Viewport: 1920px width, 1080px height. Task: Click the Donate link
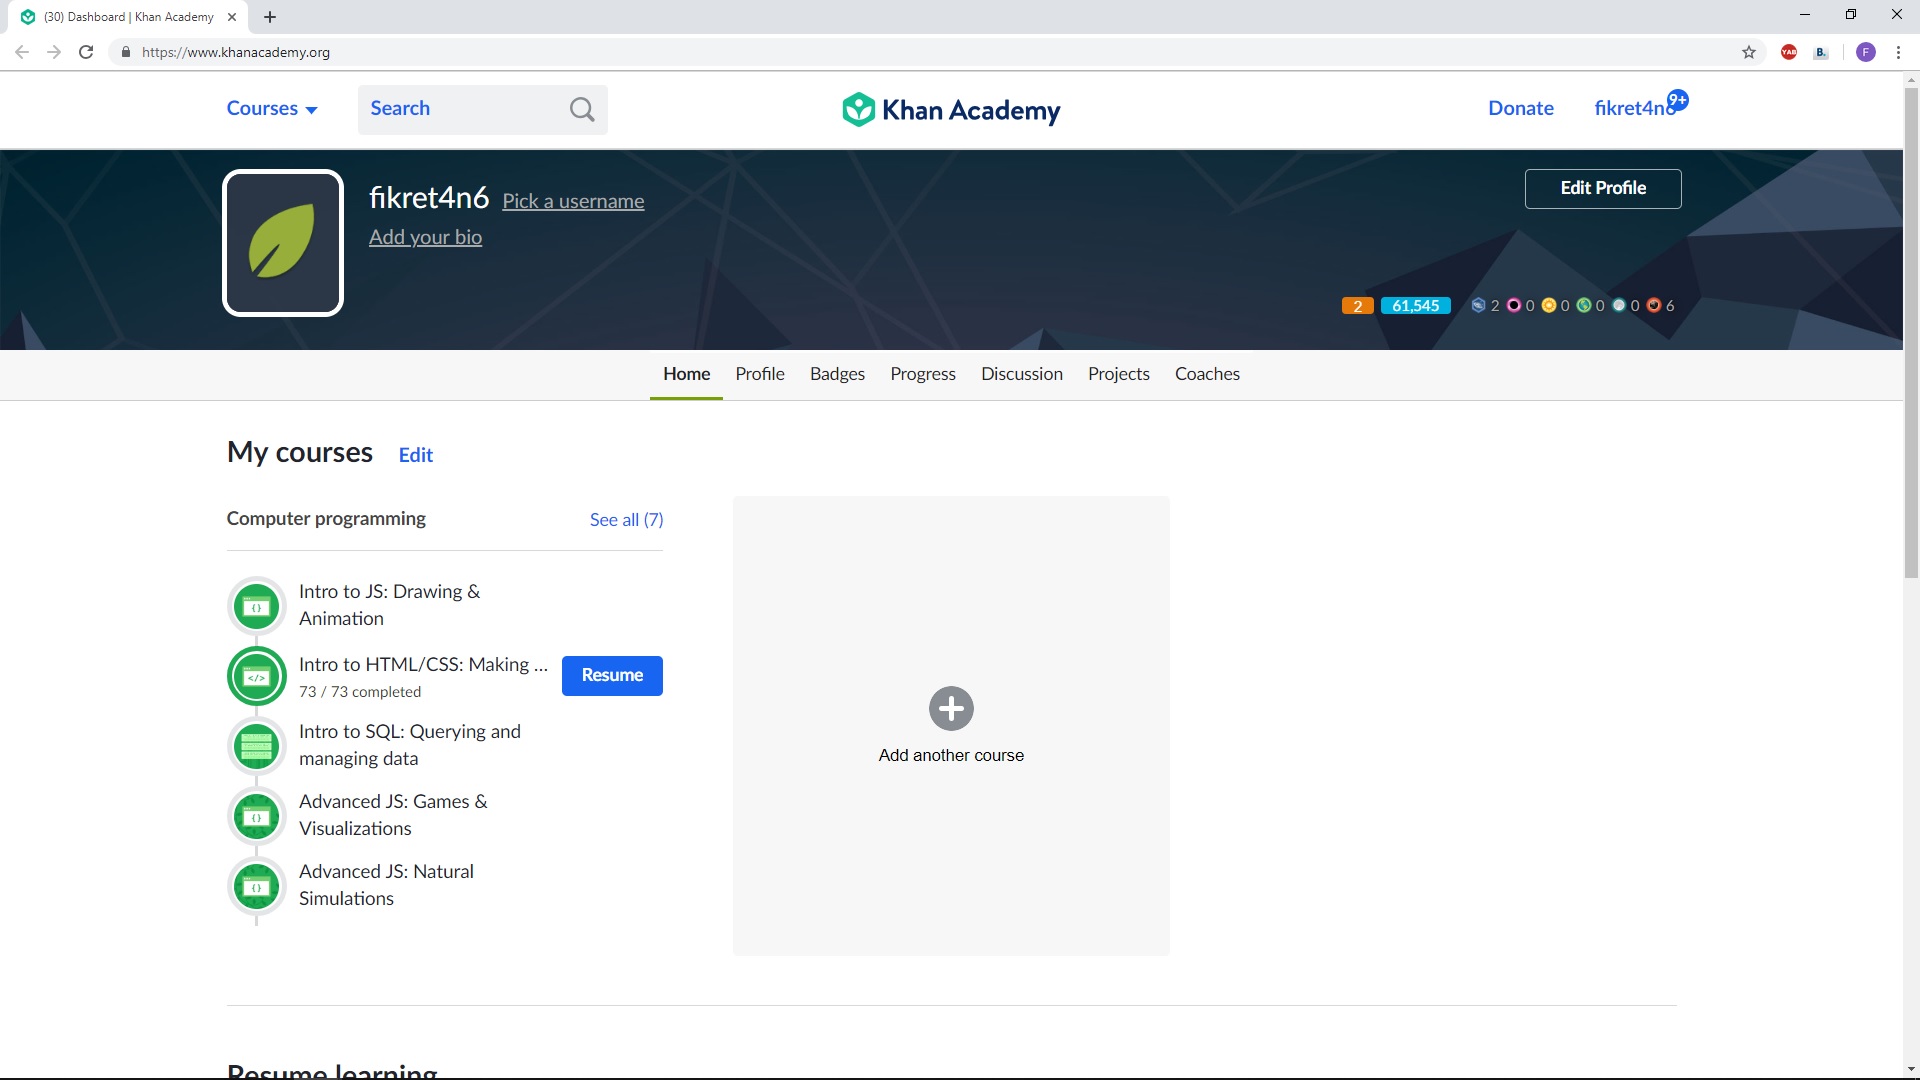coord(1521,109)
